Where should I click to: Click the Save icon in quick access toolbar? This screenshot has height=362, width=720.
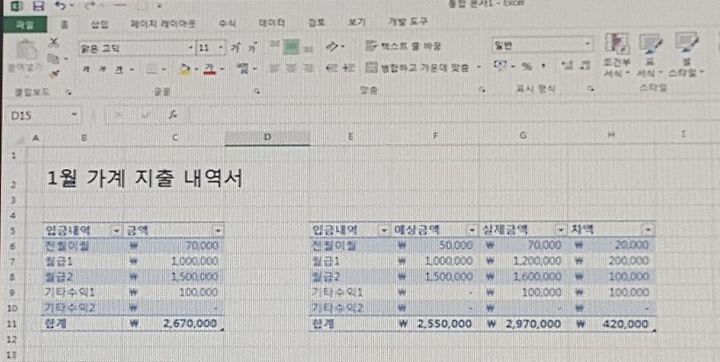coord(38,6)
